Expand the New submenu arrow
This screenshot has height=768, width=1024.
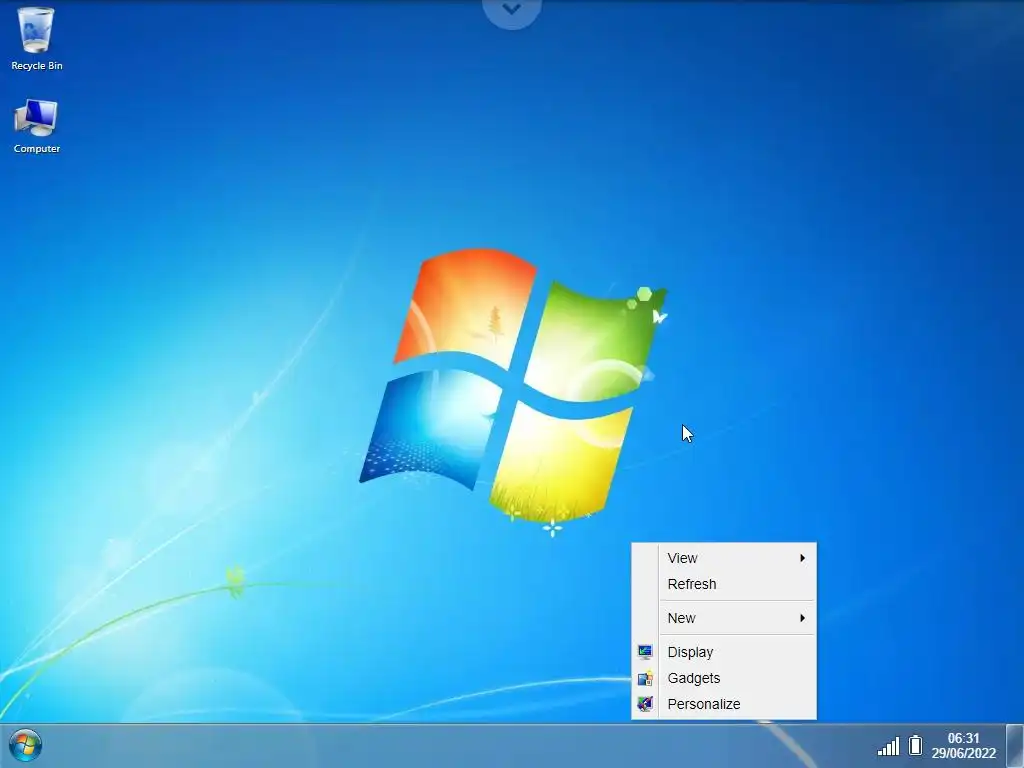pos(803,618)
